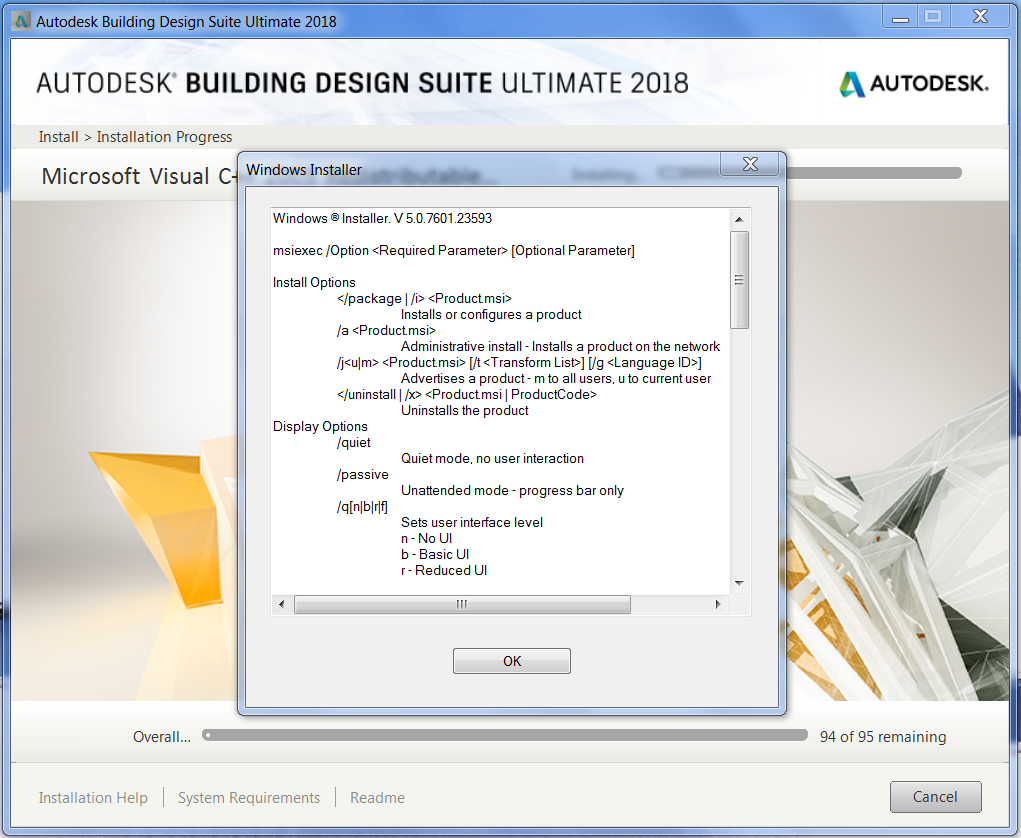Open the System Requirements link
Screen dimensions: 1021x838
(249, 798)
